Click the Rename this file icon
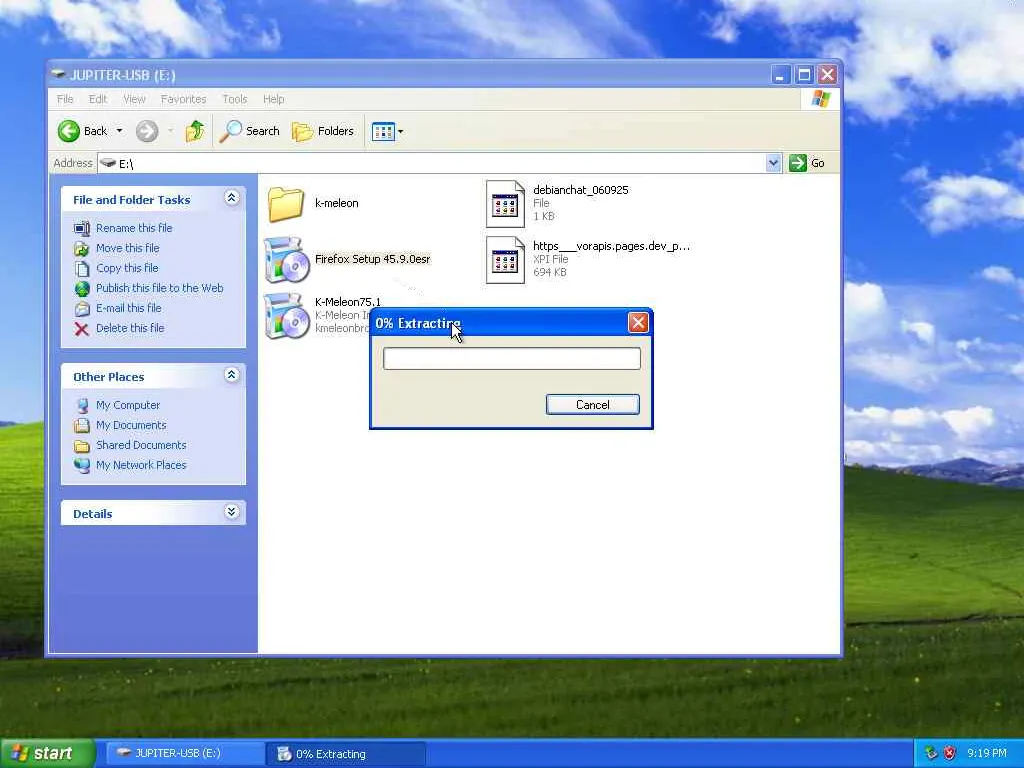Screen dimensions: 1024x768 point(82,229)
